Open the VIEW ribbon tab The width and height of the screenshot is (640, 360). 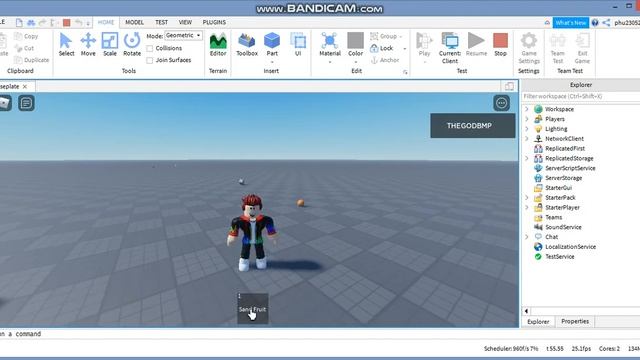[185, 22]
